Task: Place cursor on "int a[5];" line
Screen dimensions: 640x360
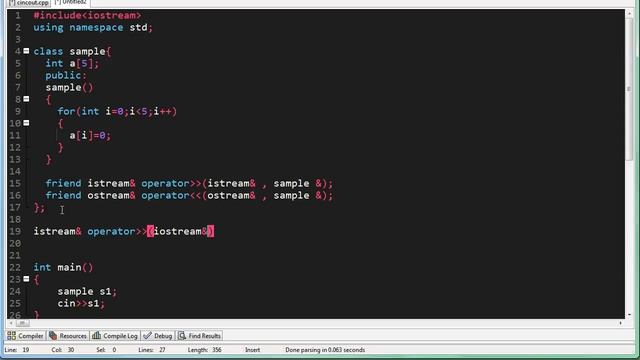Action: click(x=72, y=64)
